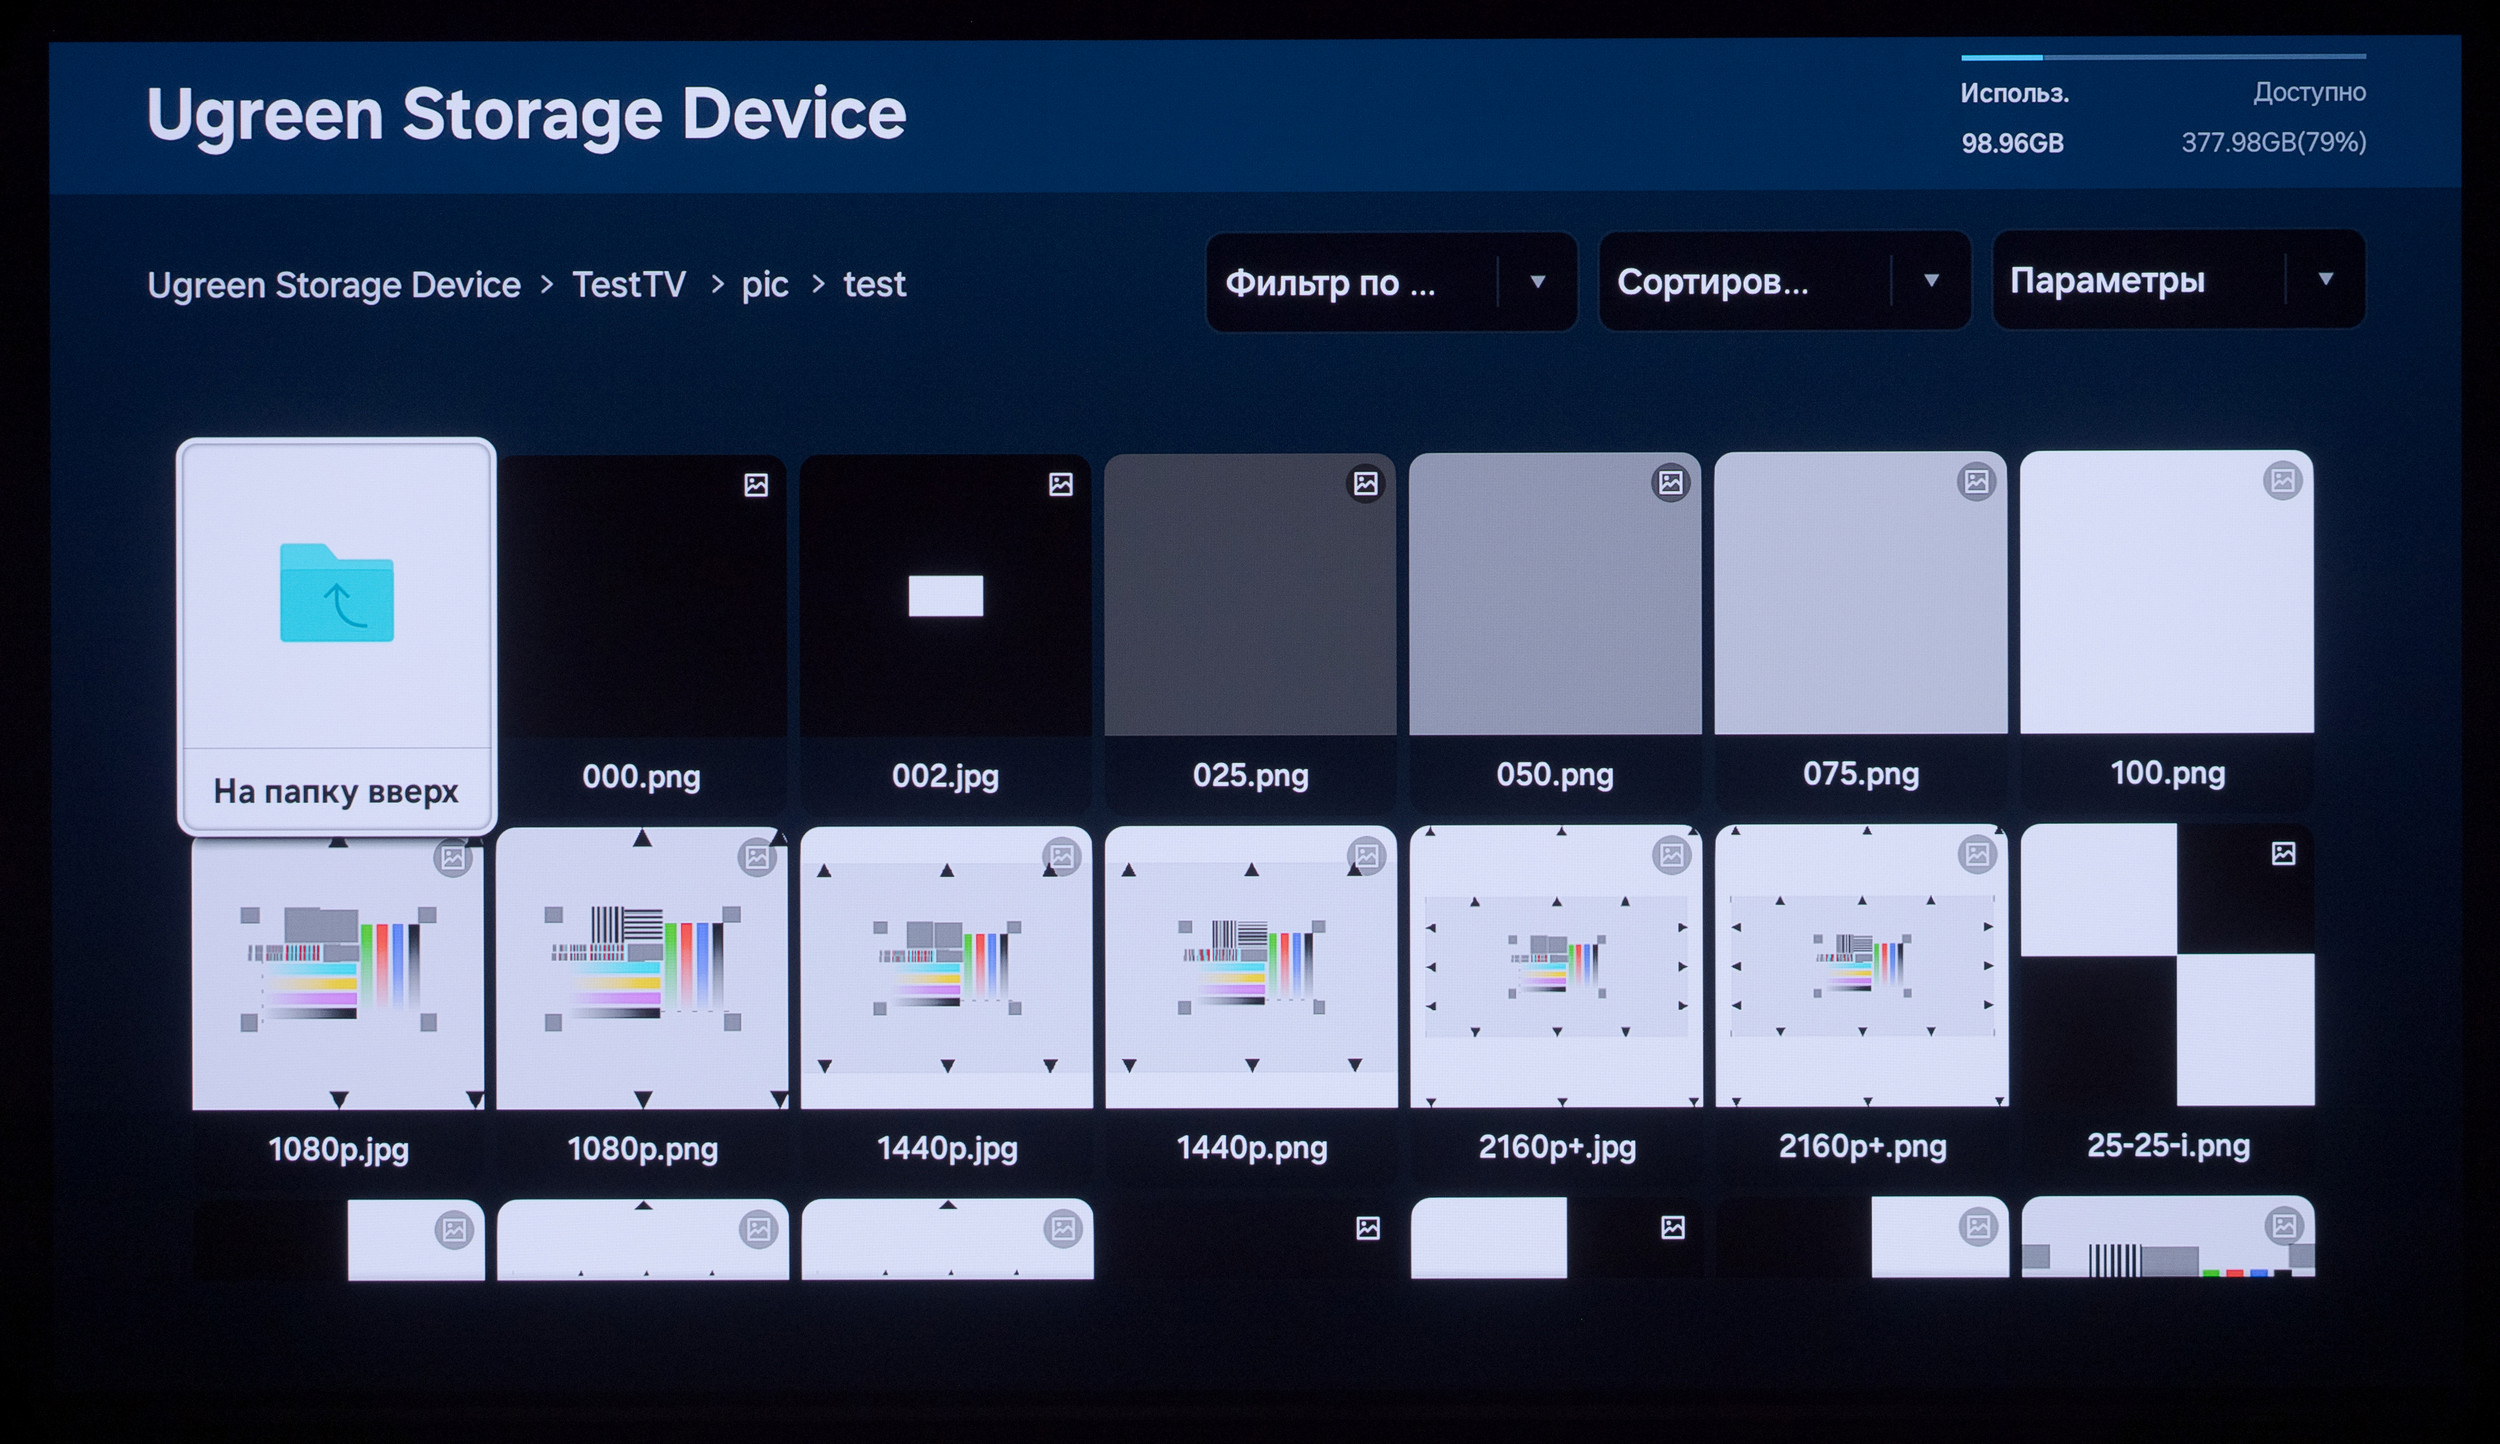This screenshot has width=2500, height=1444.
Task: Click the up-folder icon tile
Action: pyautogui.click(x=337, y=595)
